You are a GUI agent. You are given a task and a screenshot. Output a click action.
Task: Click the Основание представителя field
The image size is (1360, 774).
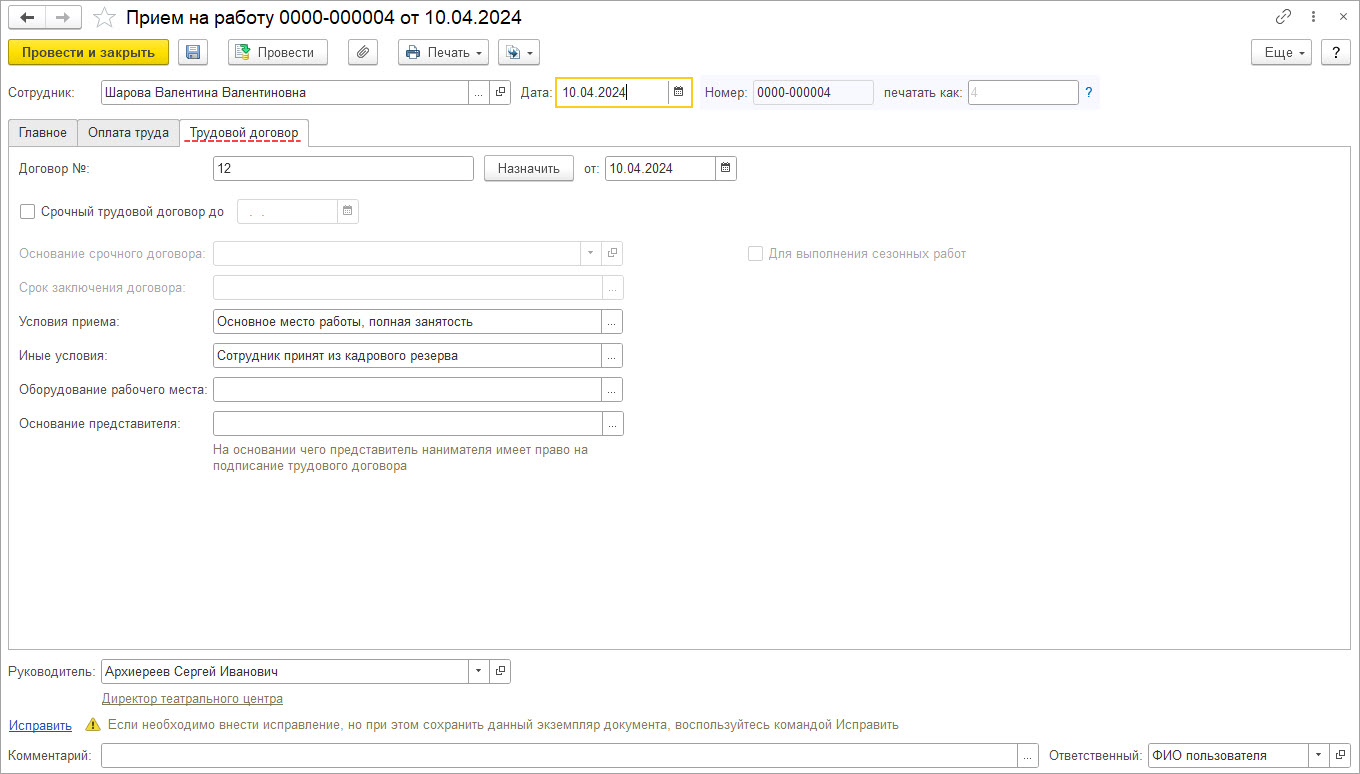point(407,424)
